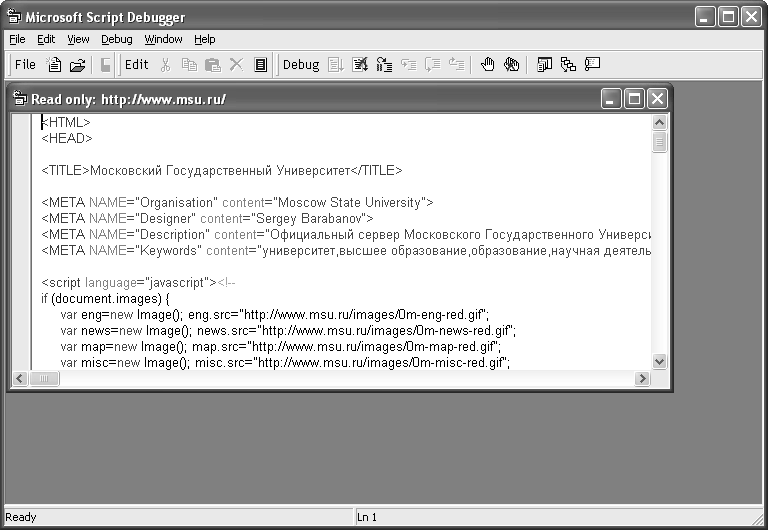Image resolution: width=768 pixels, height=530 pixels.
Task: Open the File menu
Action: (17, 39)
